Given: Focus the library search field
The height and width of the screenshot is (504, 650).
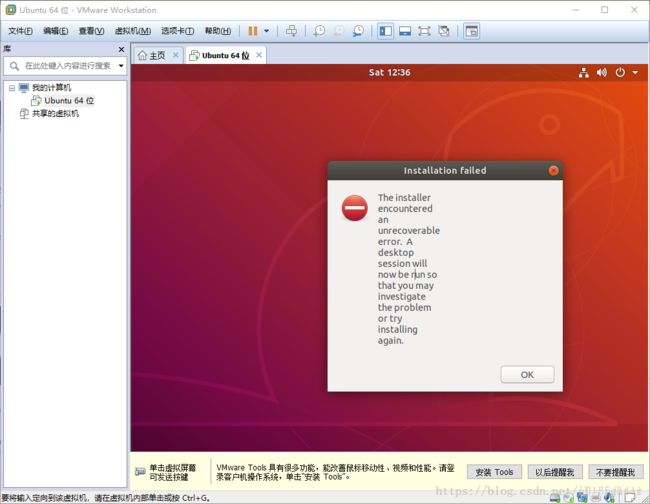Looking at the screenshot, I should (x=64, y=66).
